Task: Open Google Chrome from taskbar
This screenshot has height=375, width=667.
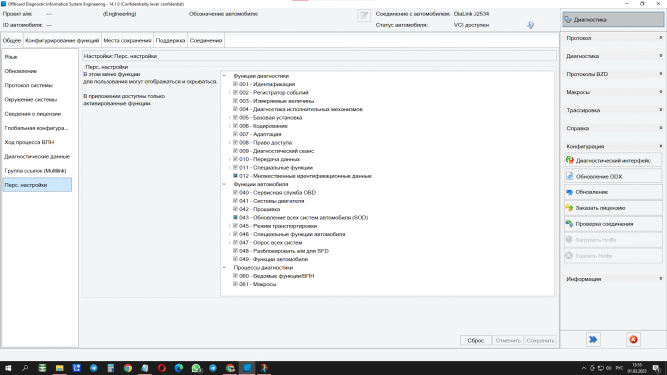Action: point(128,368)
